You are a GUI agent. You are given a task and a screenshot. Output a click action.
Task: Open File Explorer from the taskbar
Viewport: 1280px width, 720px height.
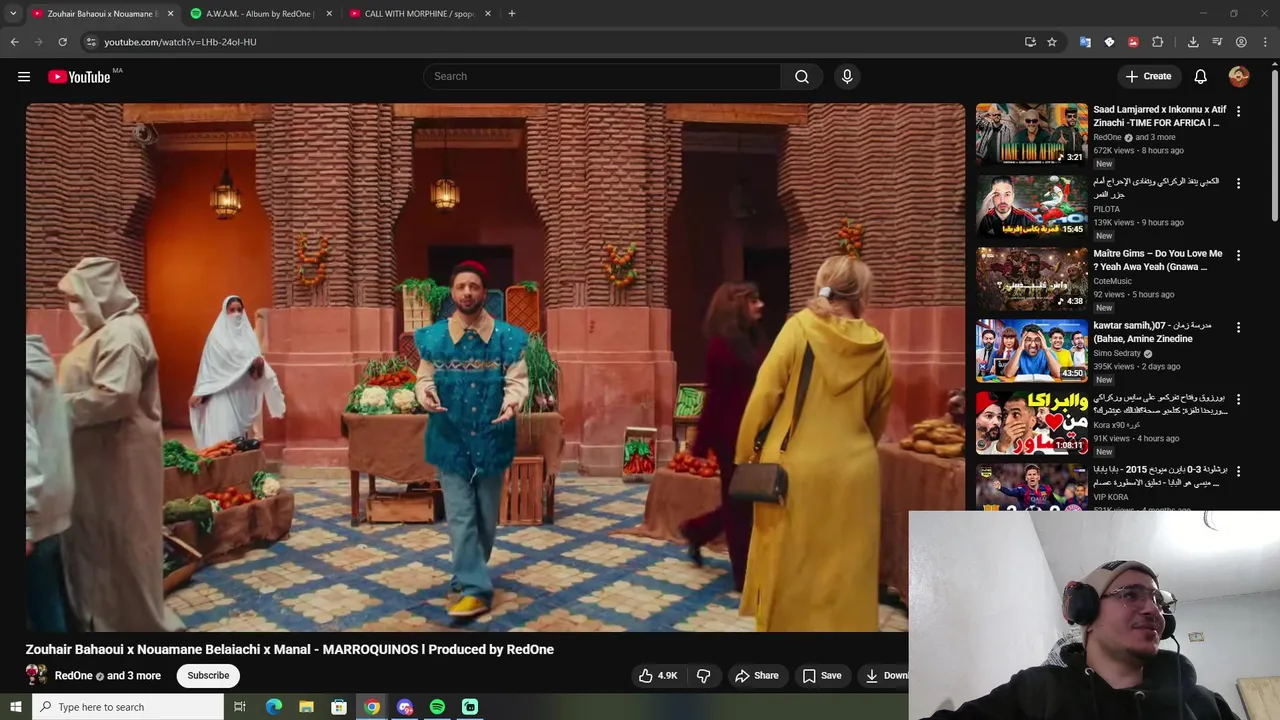point(307,707)
